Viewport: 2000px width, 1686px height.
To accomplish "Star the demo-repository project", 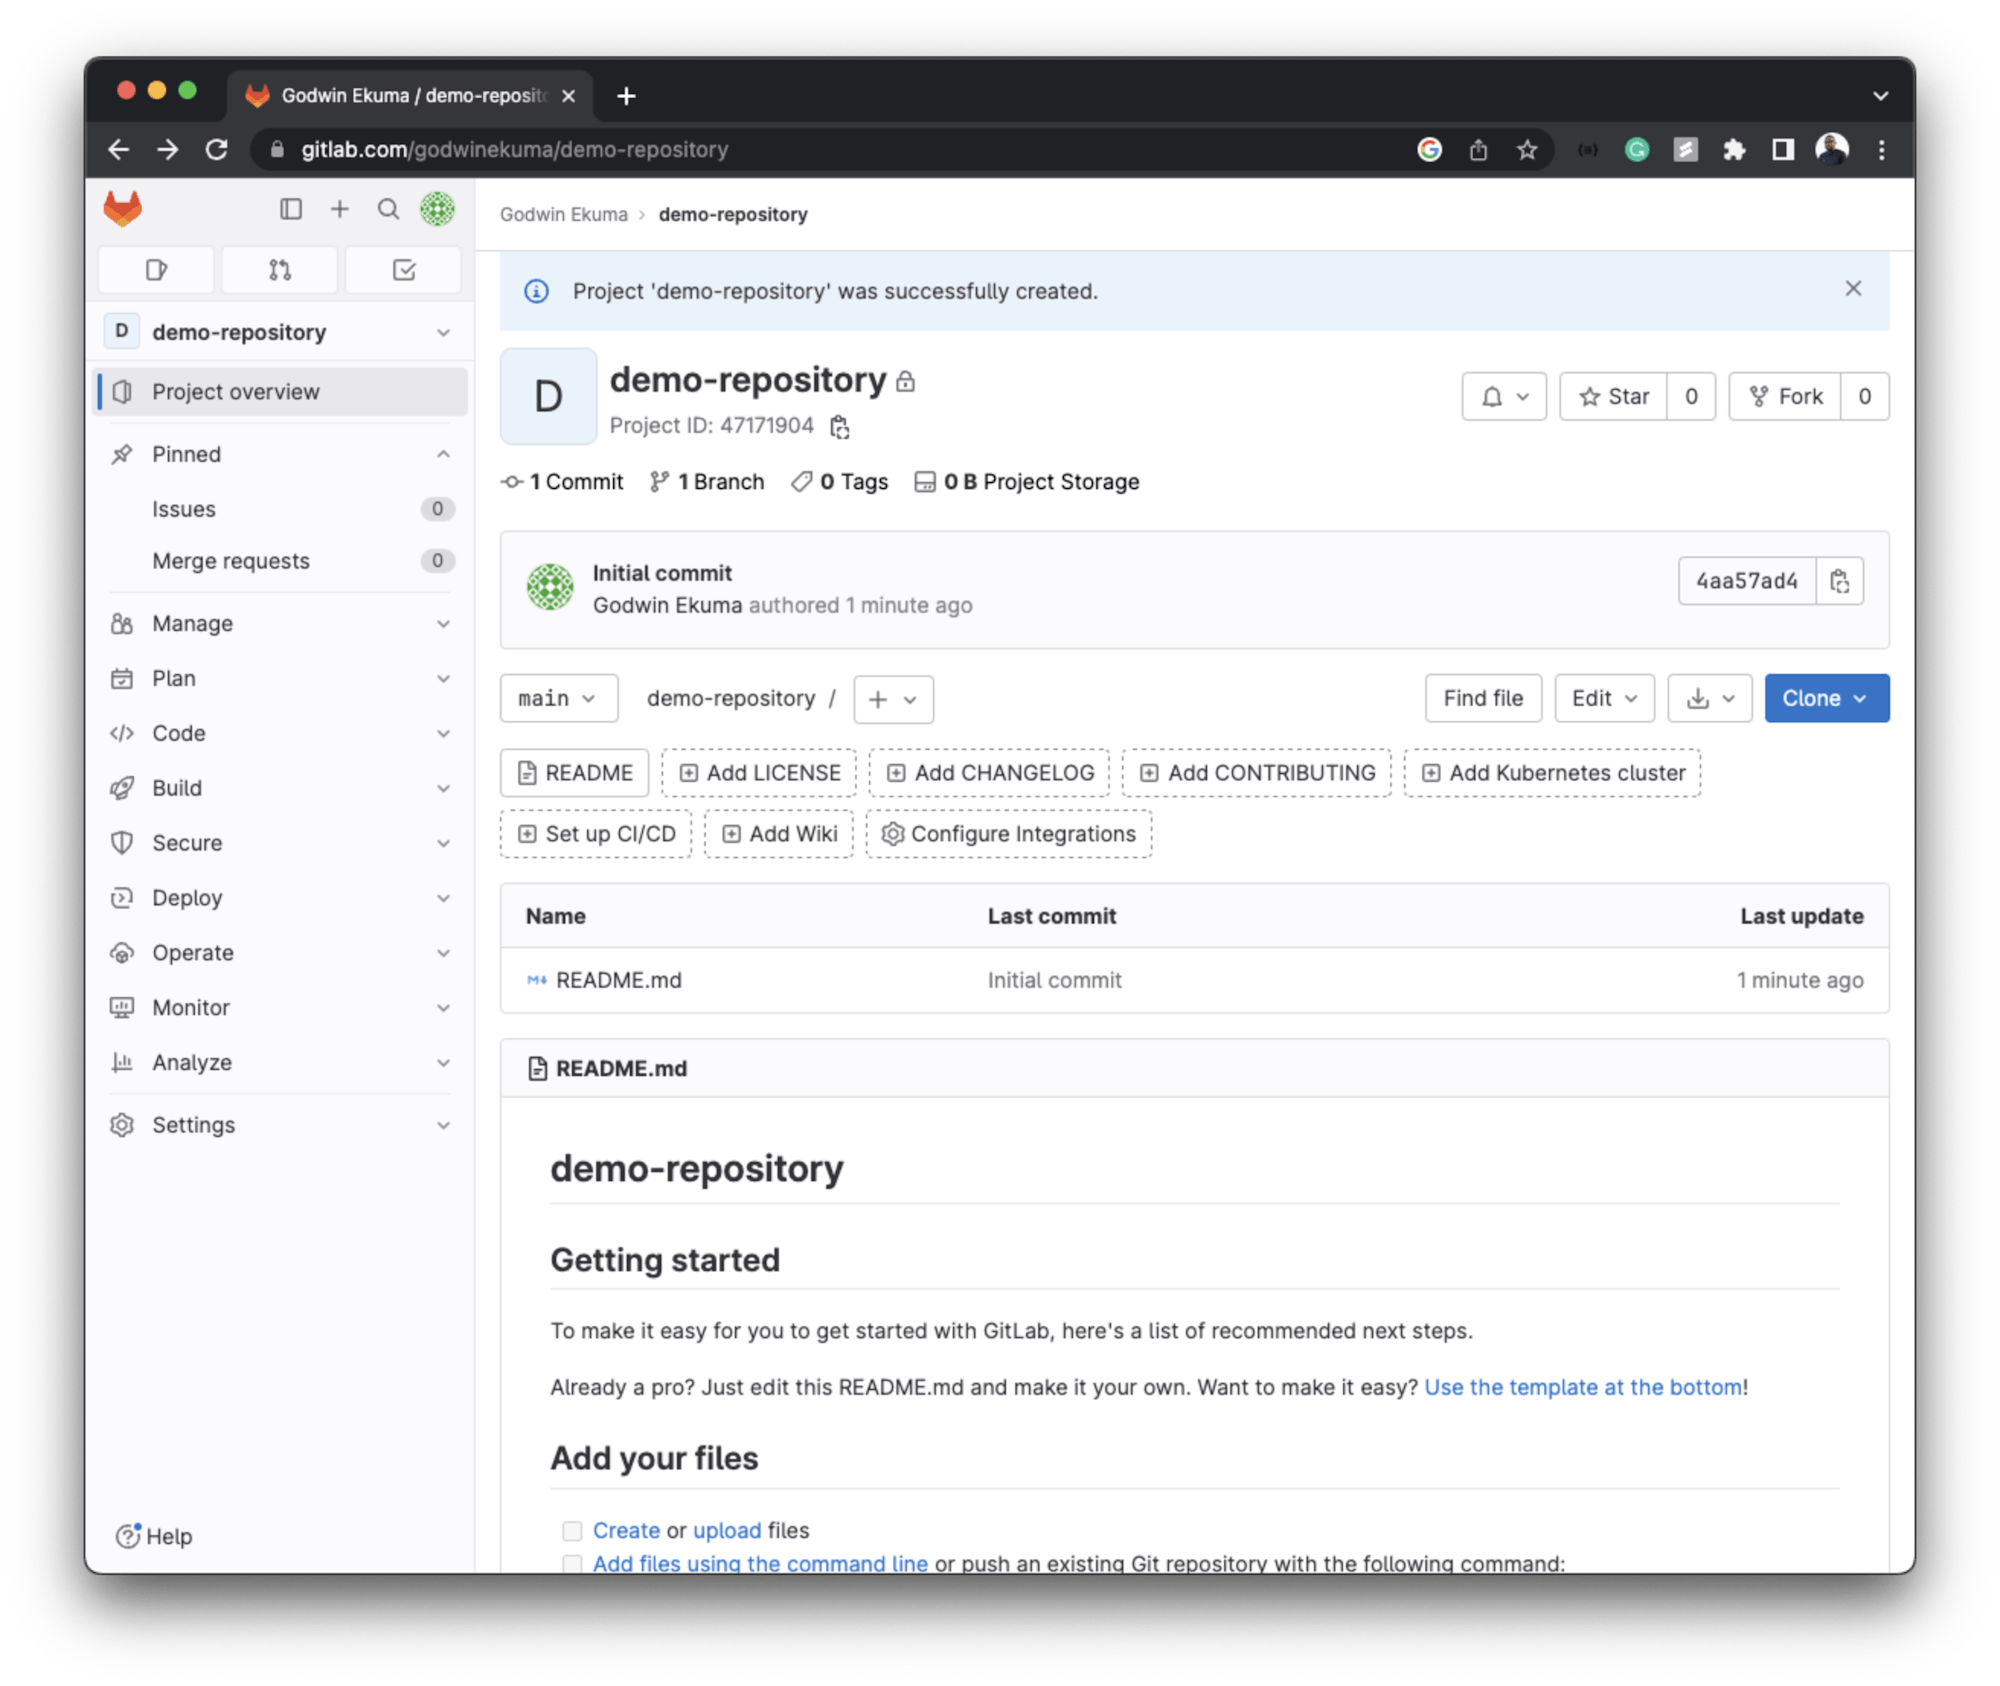I will pos(1614,397).
